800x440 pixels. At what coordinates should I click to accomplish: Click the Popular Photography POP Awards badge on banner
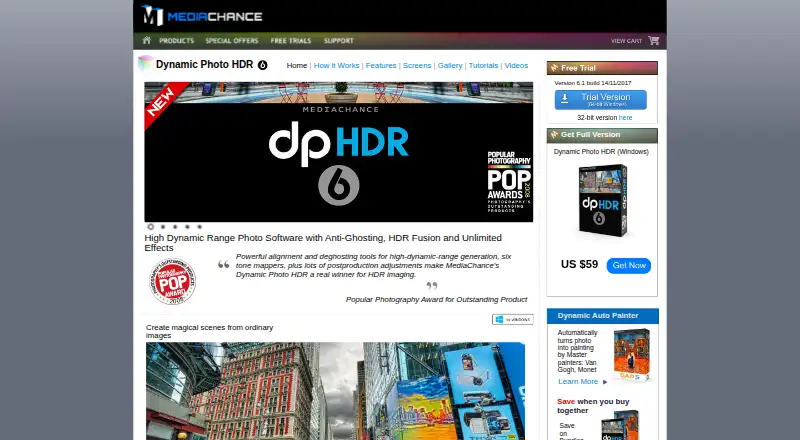pyautogui.click(x=509, y=181)
